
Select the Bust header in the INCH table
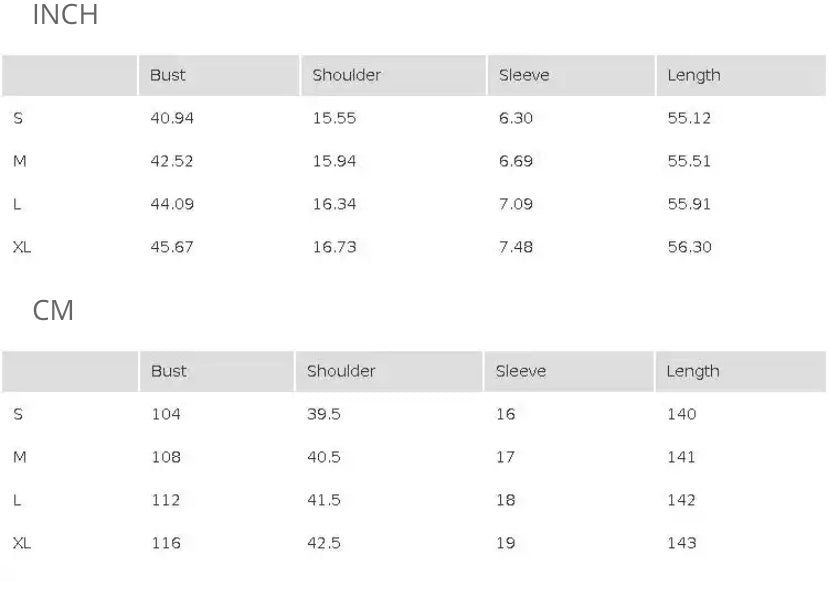click(x=168, y=75)
